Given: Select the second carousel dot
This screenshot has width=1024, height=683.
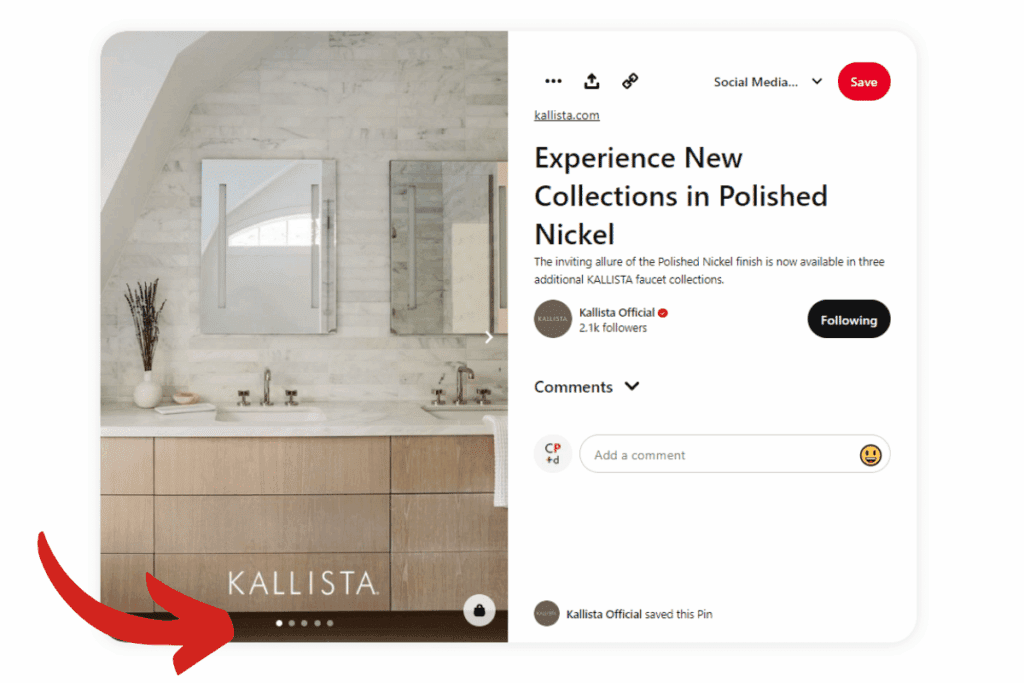Looking at the screenshot, I should tap(292, 623).
